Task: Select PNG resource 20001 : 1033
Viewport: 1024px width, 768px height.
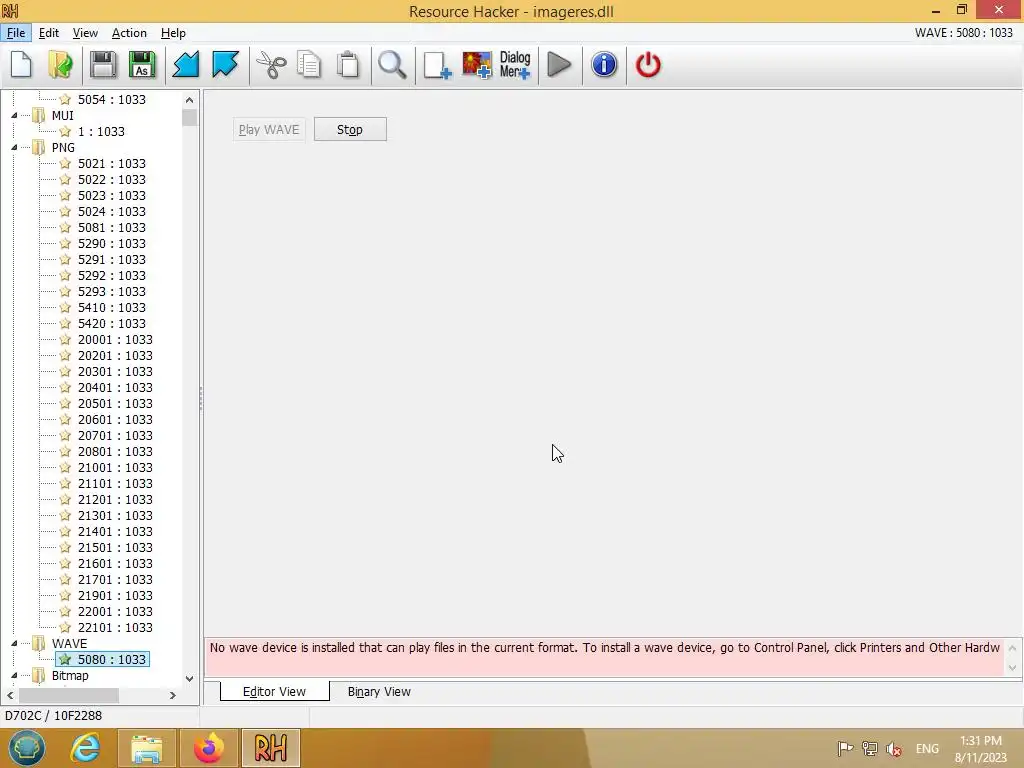Action: [x=115, y=340]
